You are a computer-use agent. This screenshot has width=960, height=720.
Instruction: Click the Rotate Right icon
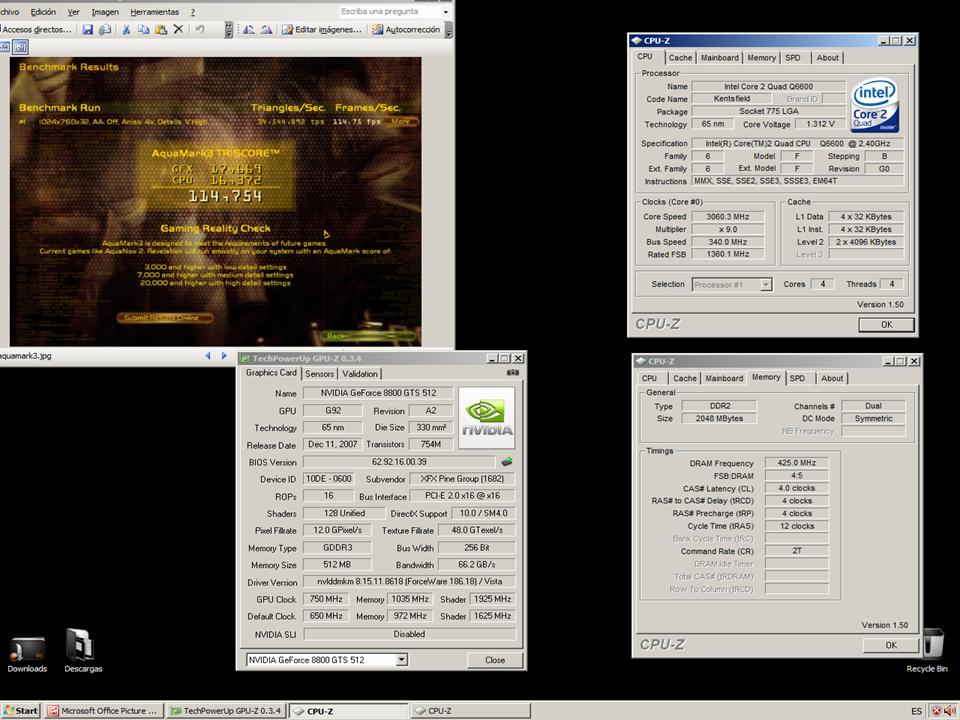coord(266,29)
